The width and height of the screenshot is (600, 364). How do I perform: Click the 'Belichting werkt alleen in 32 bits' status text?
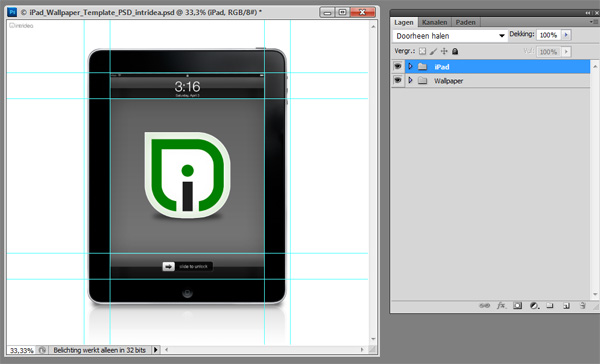point(99,350)
